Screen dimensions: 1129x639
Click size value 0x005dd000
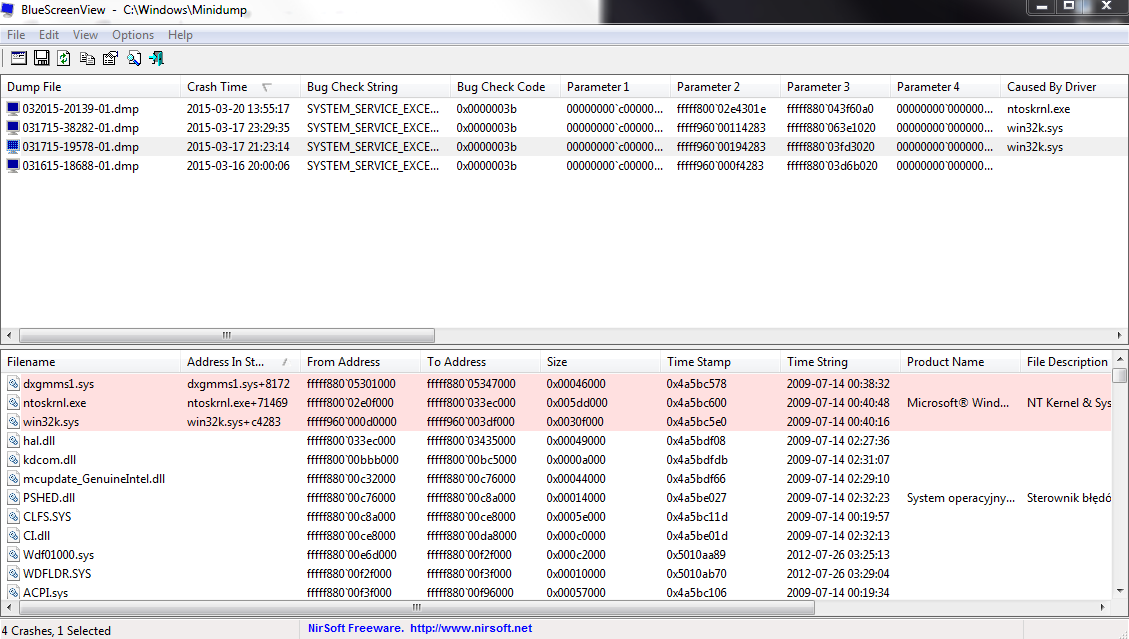point(576,403)
